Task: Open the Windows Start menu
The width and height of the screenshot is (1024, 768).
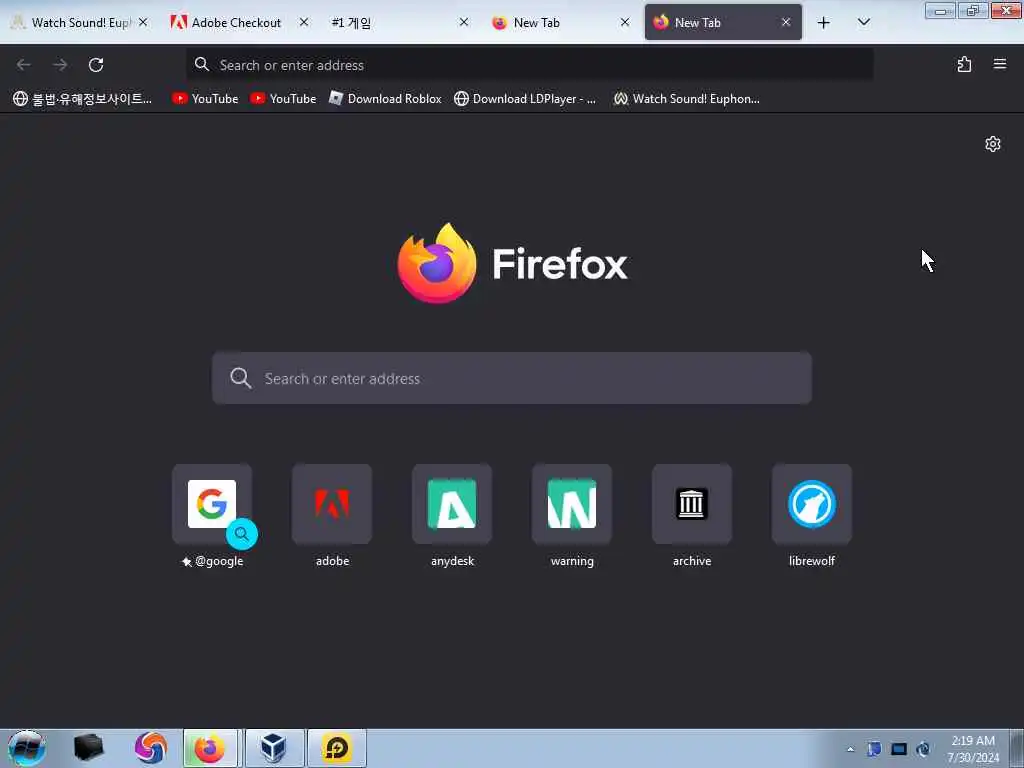Action: click(x=26, y=748)
